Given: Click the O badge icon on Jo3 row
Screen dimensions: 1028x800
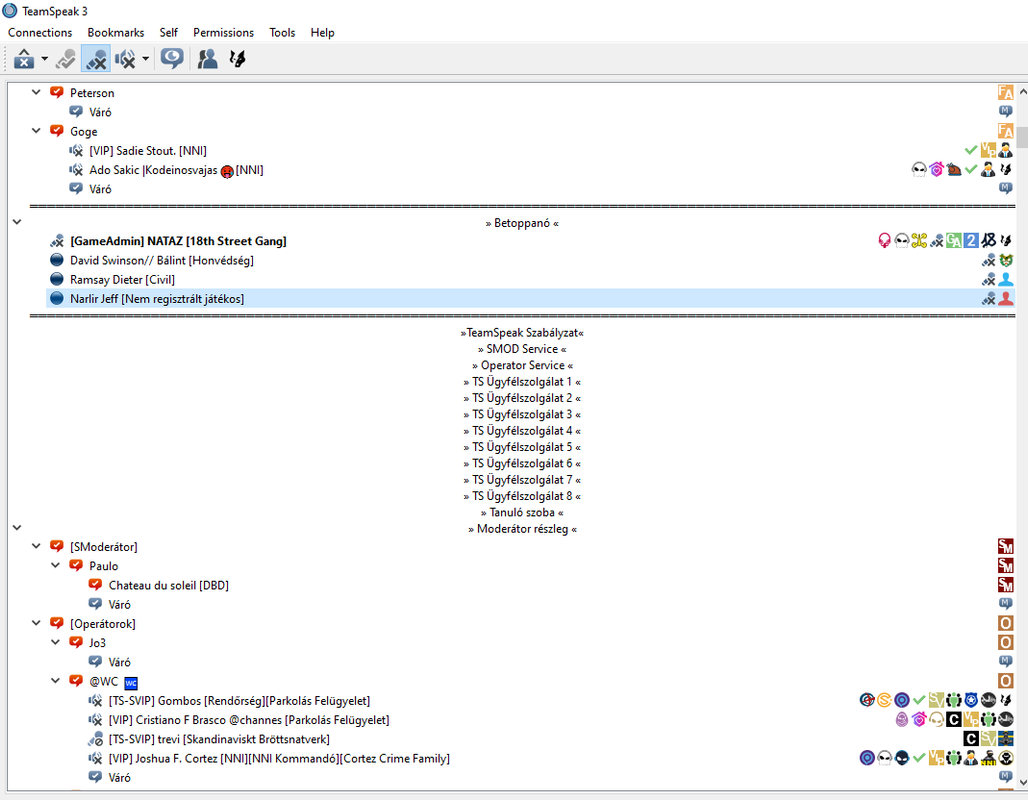Looking at the screenshot, I should (1005, 643).
